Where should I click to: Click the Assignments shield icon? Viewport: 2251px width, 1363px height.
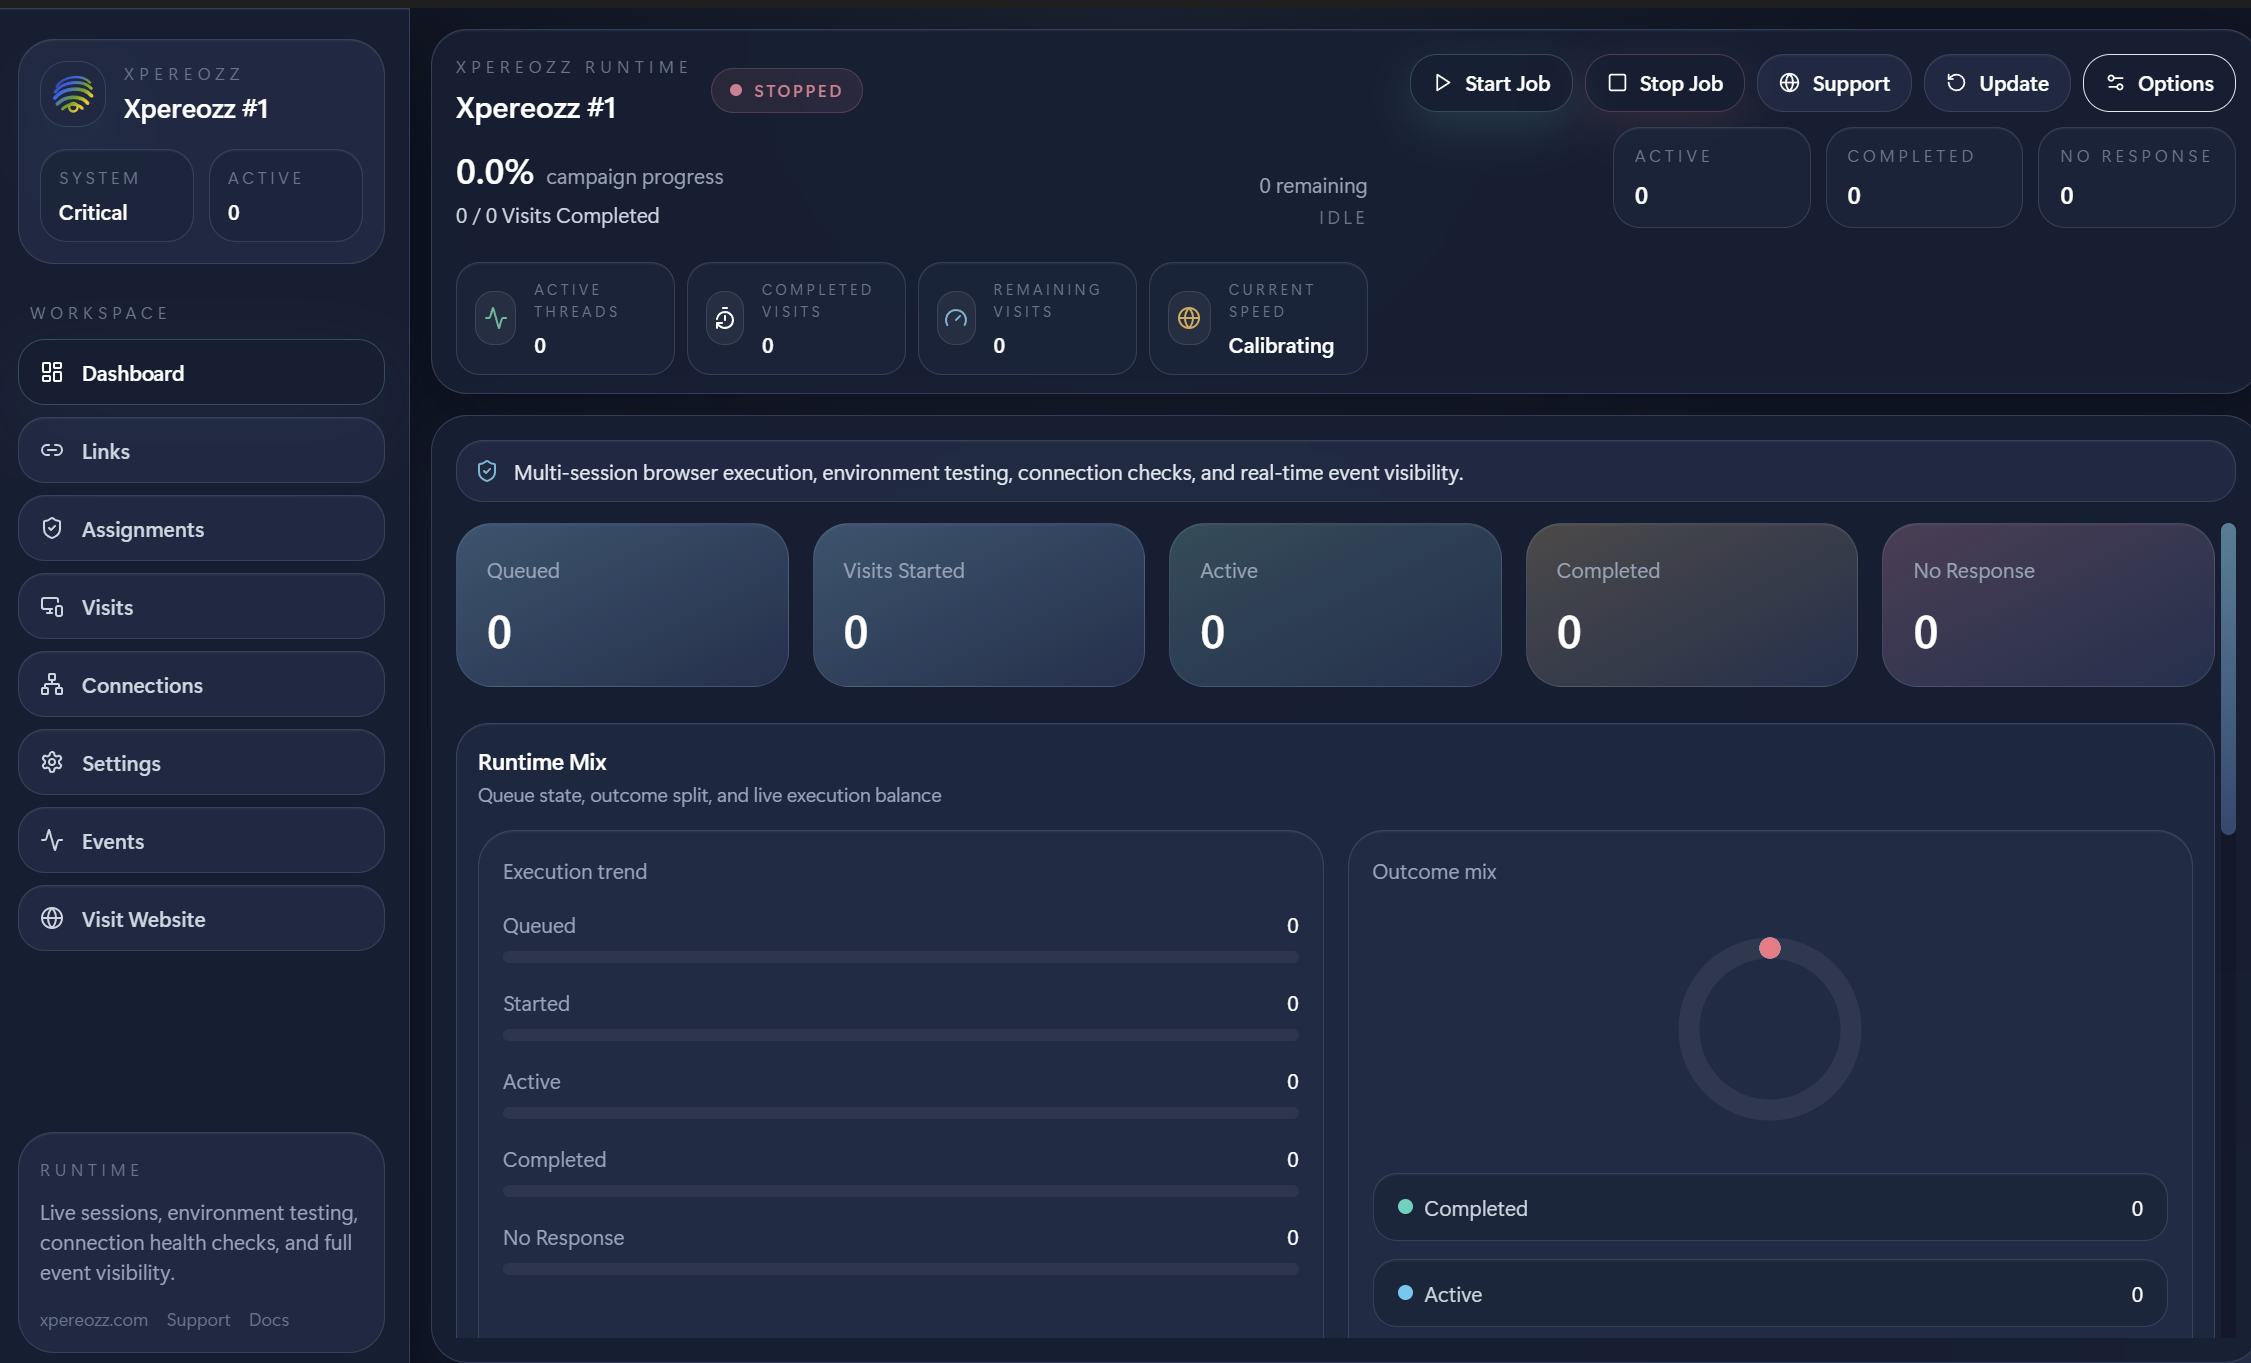52,528
